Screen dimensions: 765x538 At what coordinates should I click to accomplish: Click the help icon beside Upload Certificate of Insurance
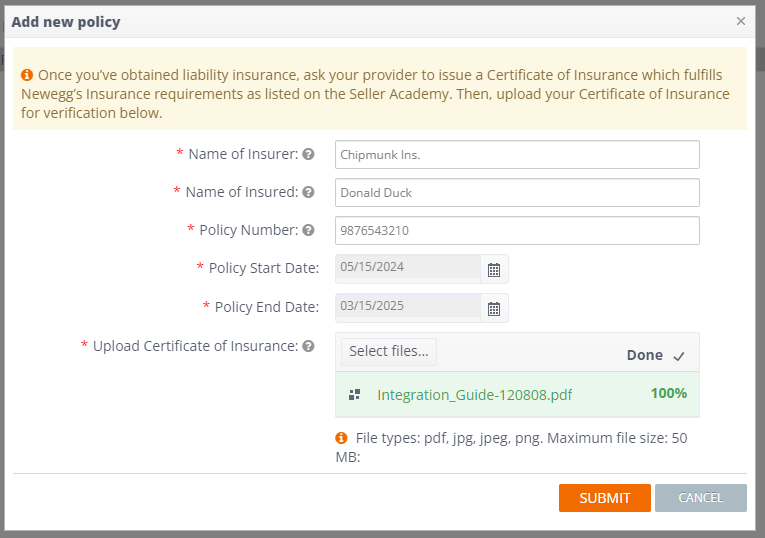pos(308,346)
